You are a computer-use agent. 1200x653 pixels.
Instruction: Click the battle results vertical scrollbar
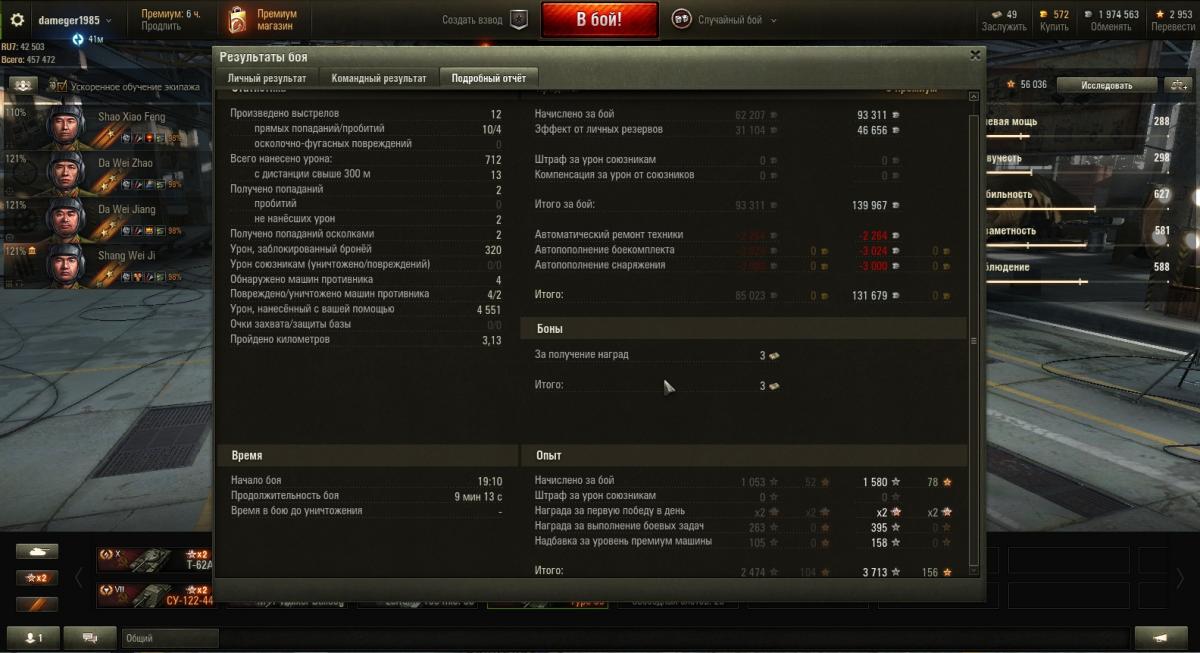click(x=974, y=340)
